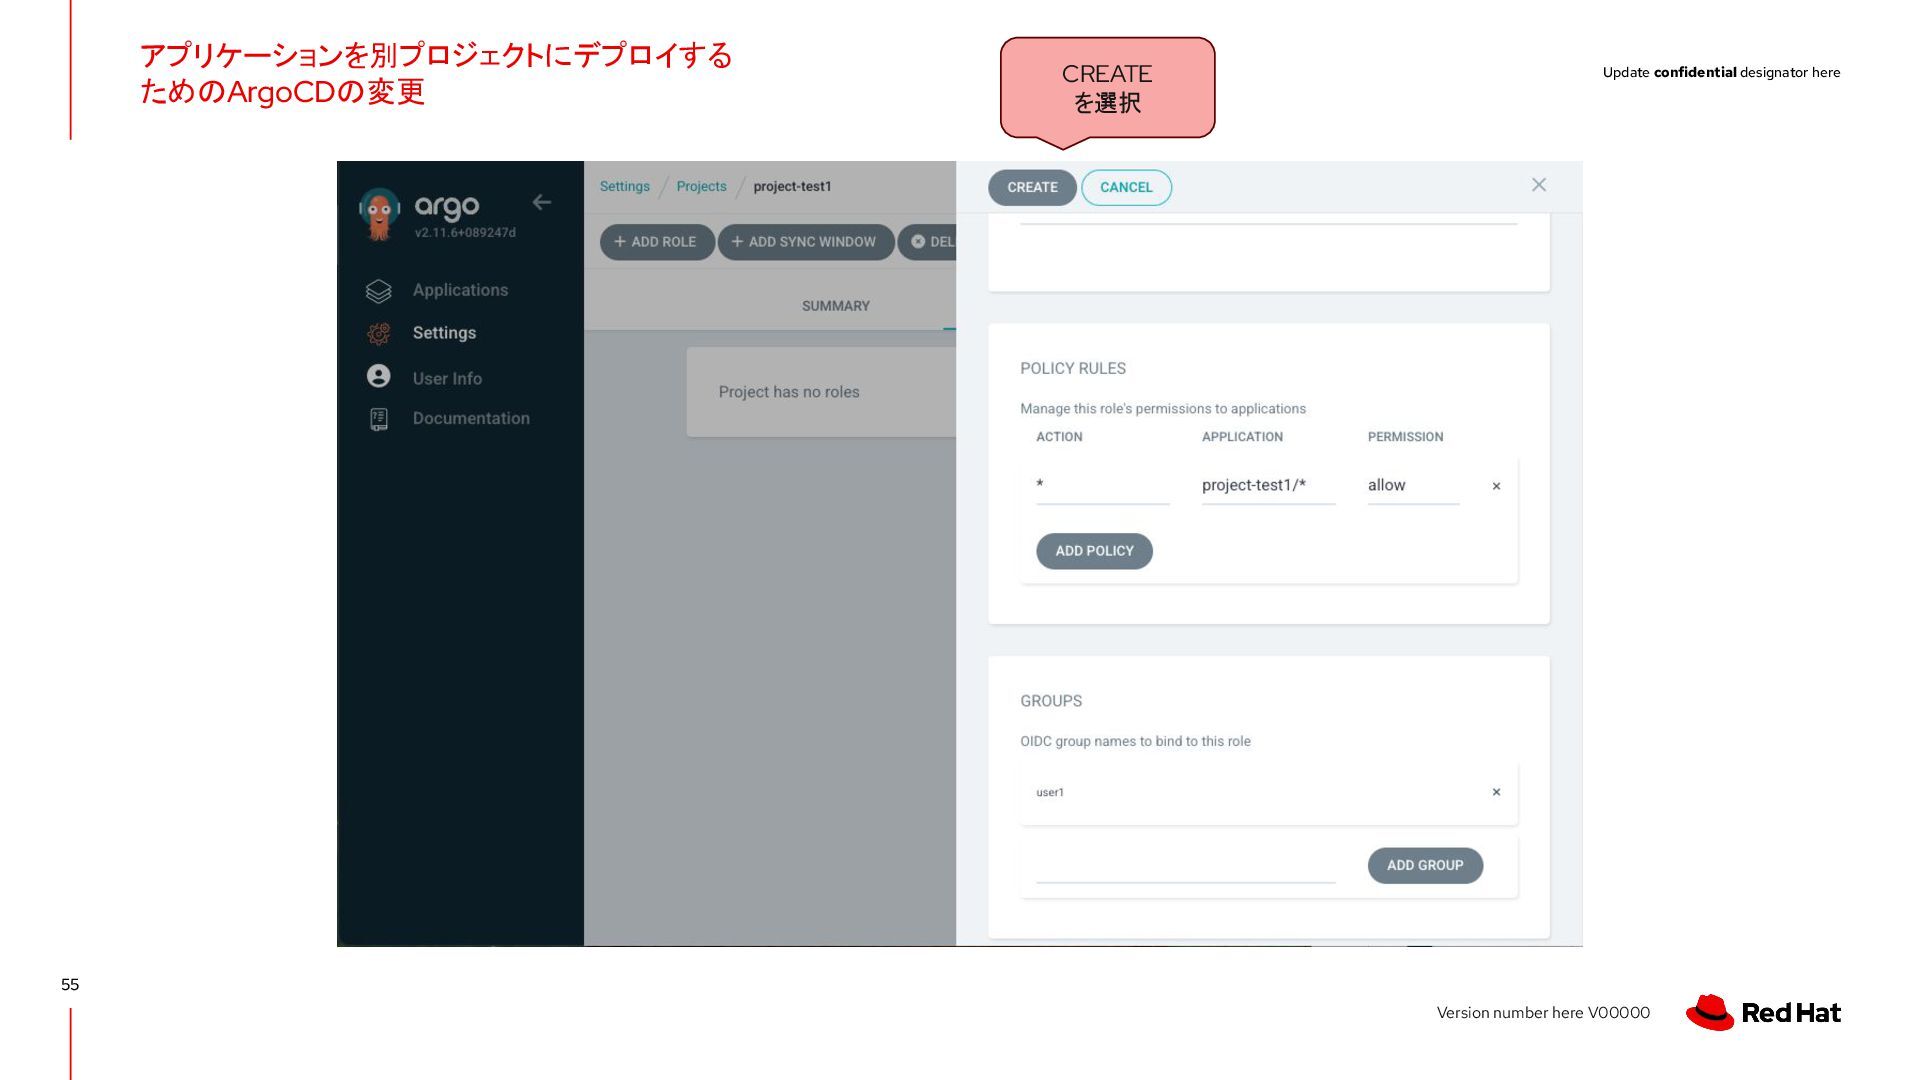Remove the user1 group entry
Viewport: 1920px width, 1080px height.
pyautogui.click(x=1496, y=792)
